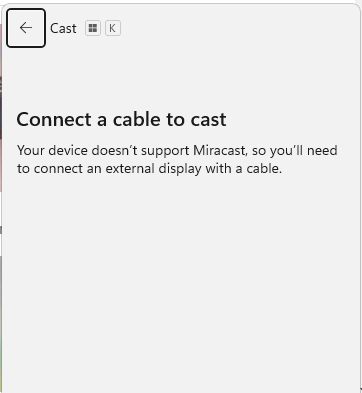Click the word 'cast' ending the heading
Screen dimensions: 362x393
(x=209, y=119)
